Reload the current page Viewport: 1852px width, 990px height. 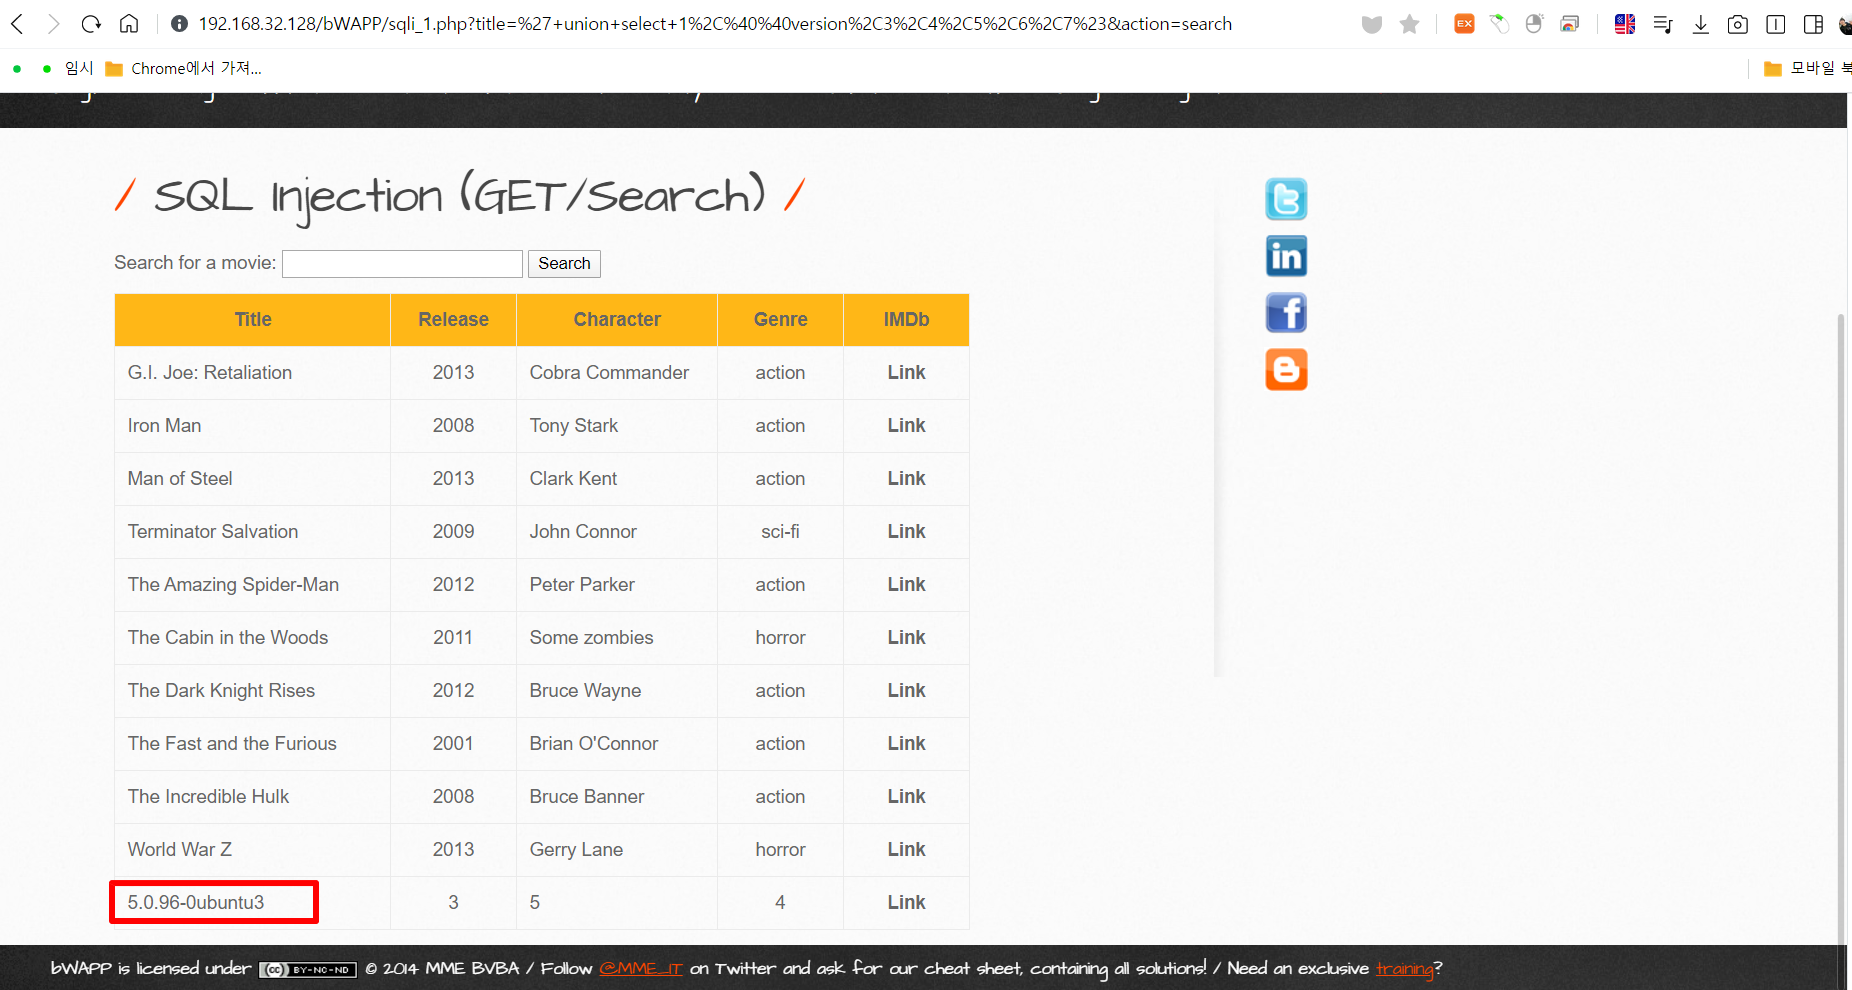click(91, 24)
